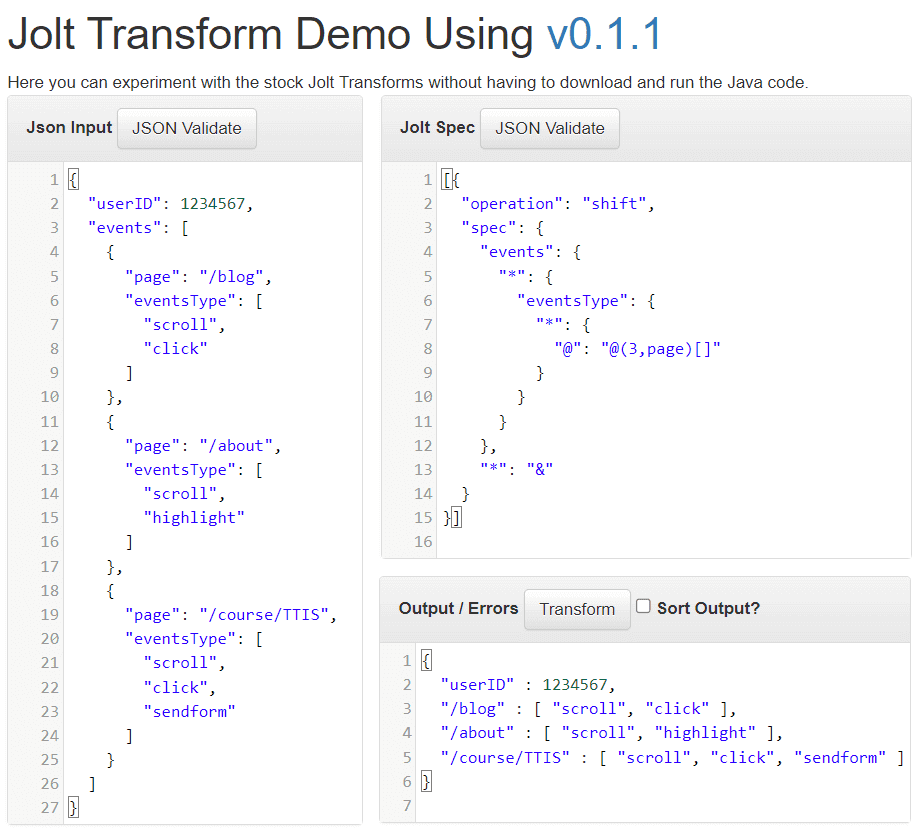
Task: Select the "highlight" value in Json Input
Action: (x=194, y=517)
